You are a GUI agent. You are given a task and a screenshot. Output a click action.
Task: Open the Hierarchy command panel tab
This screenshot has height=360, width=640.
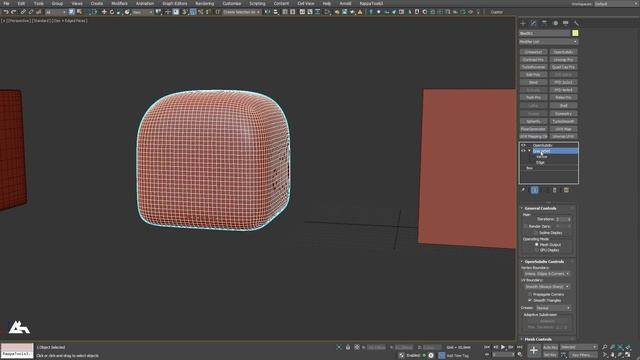click(x=544, y=23)
